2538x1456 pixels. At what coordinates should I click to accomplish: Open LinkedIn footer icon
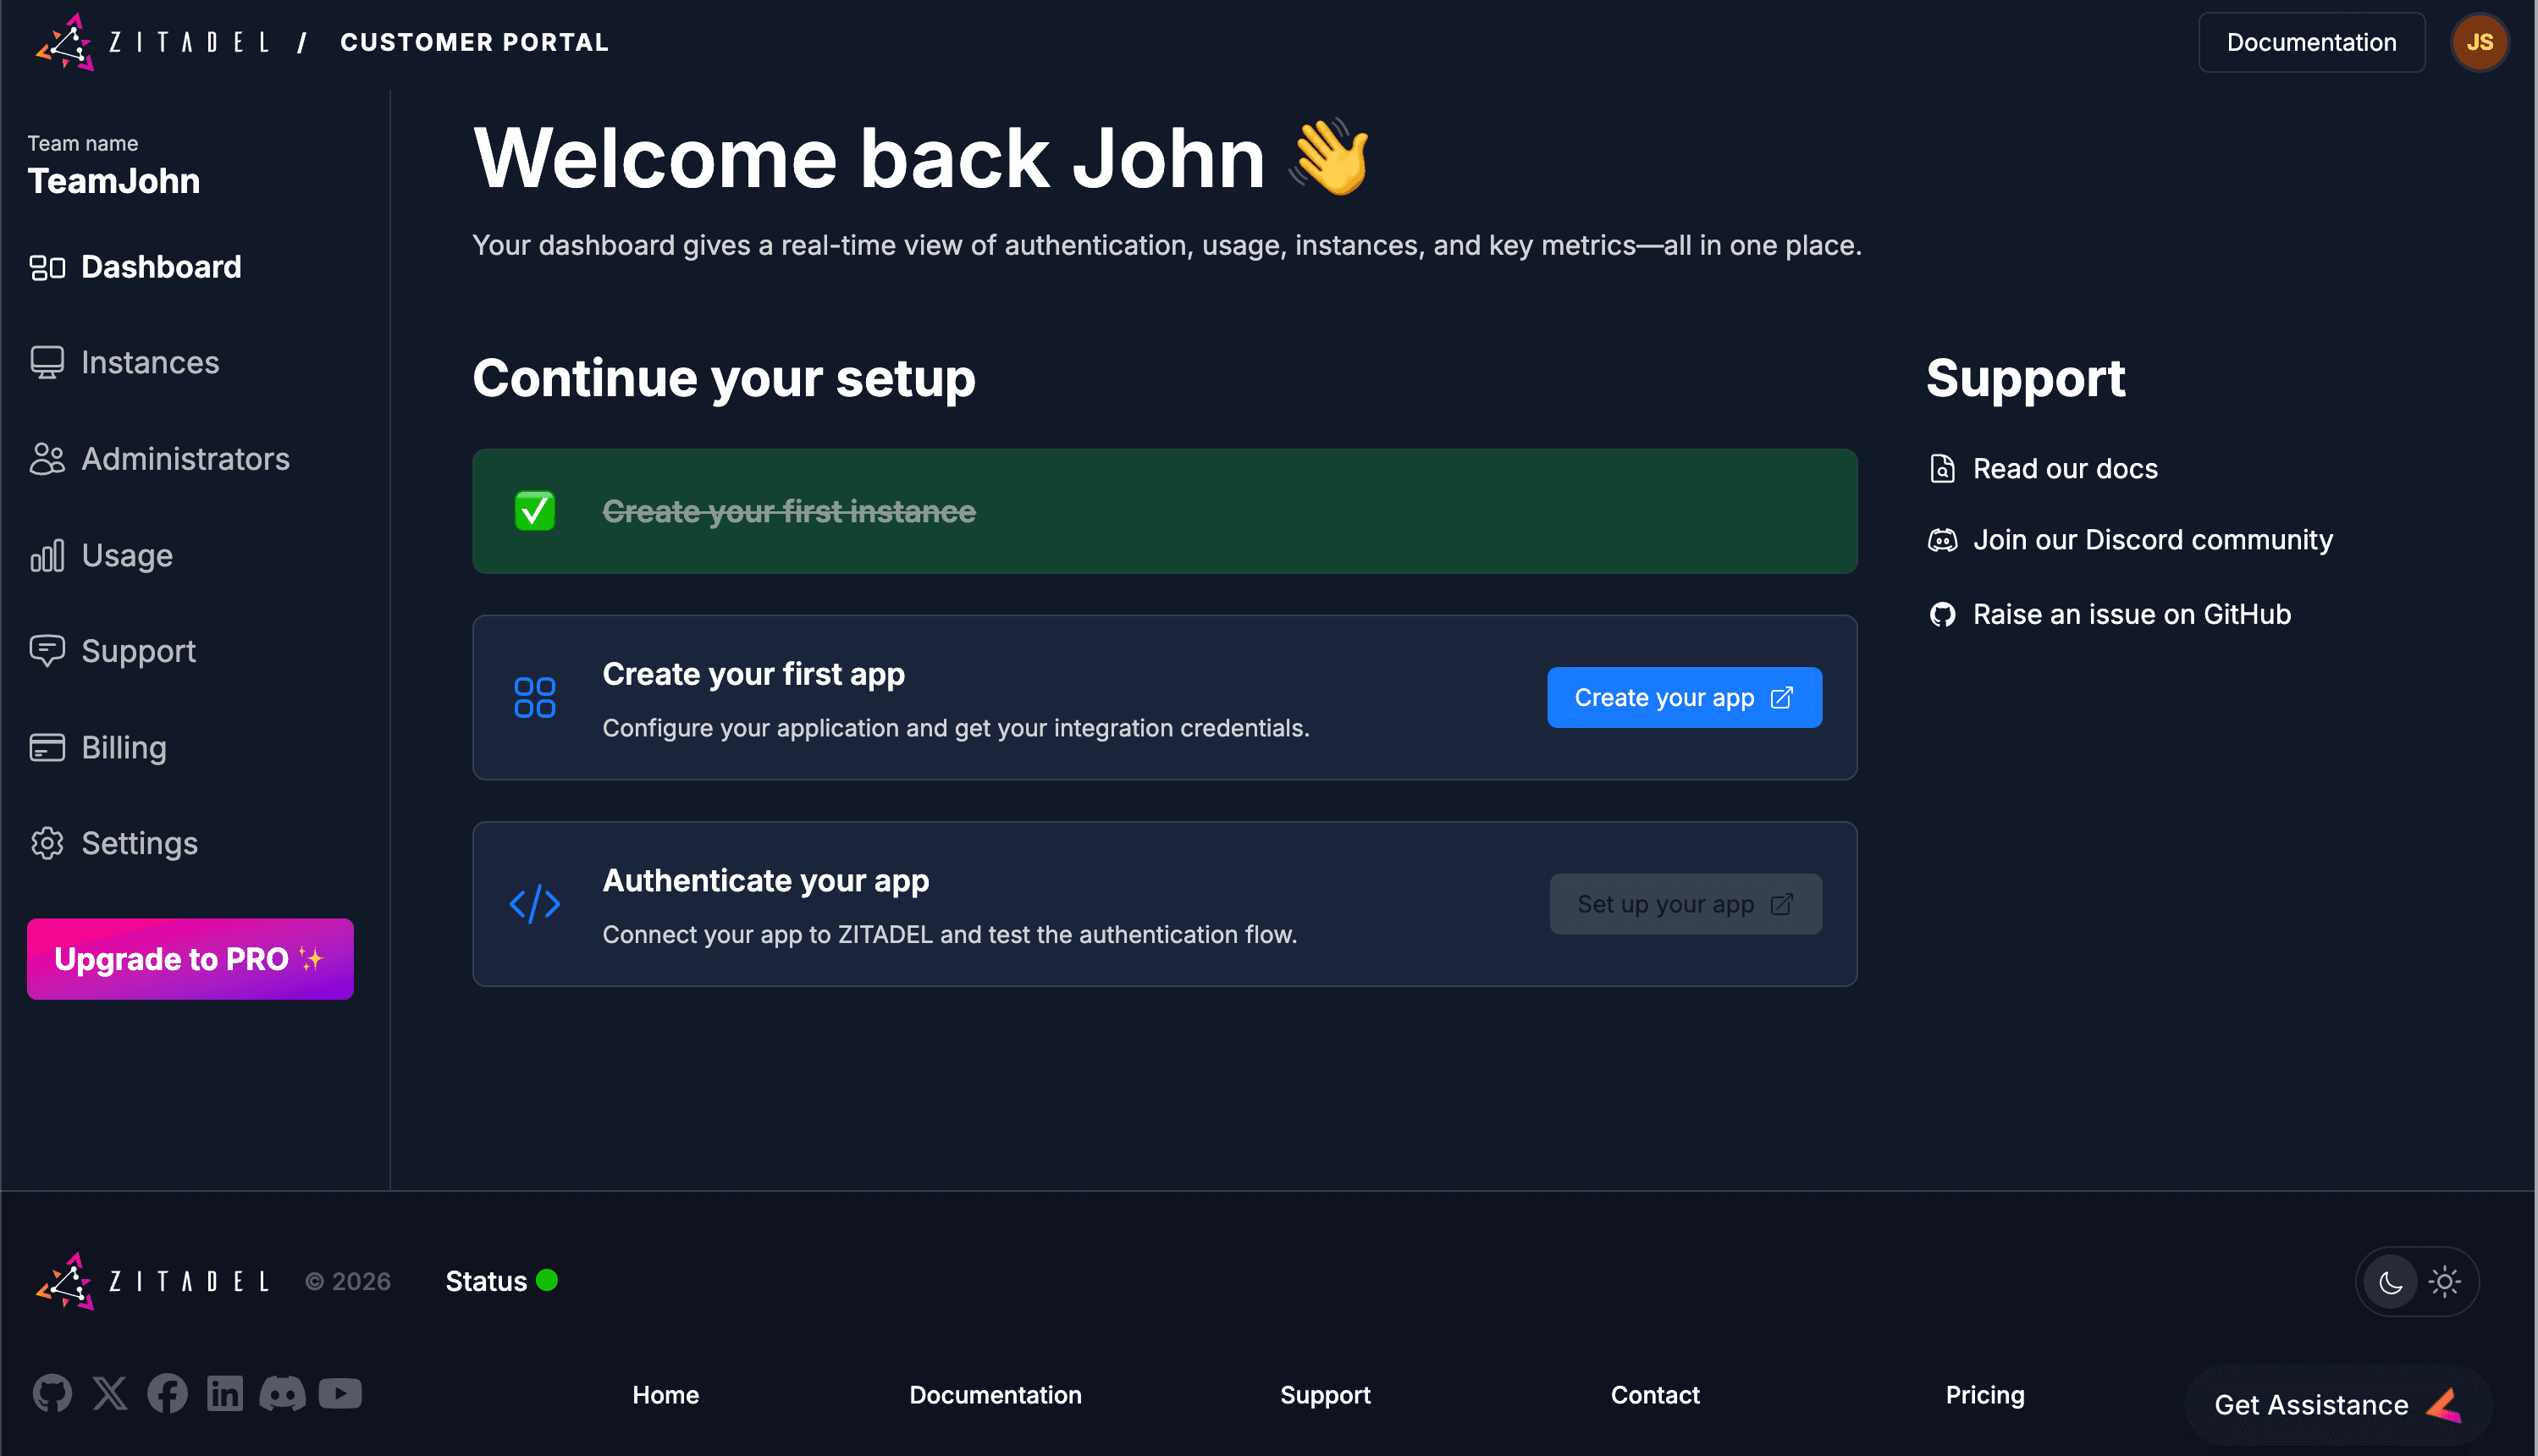225,1393
